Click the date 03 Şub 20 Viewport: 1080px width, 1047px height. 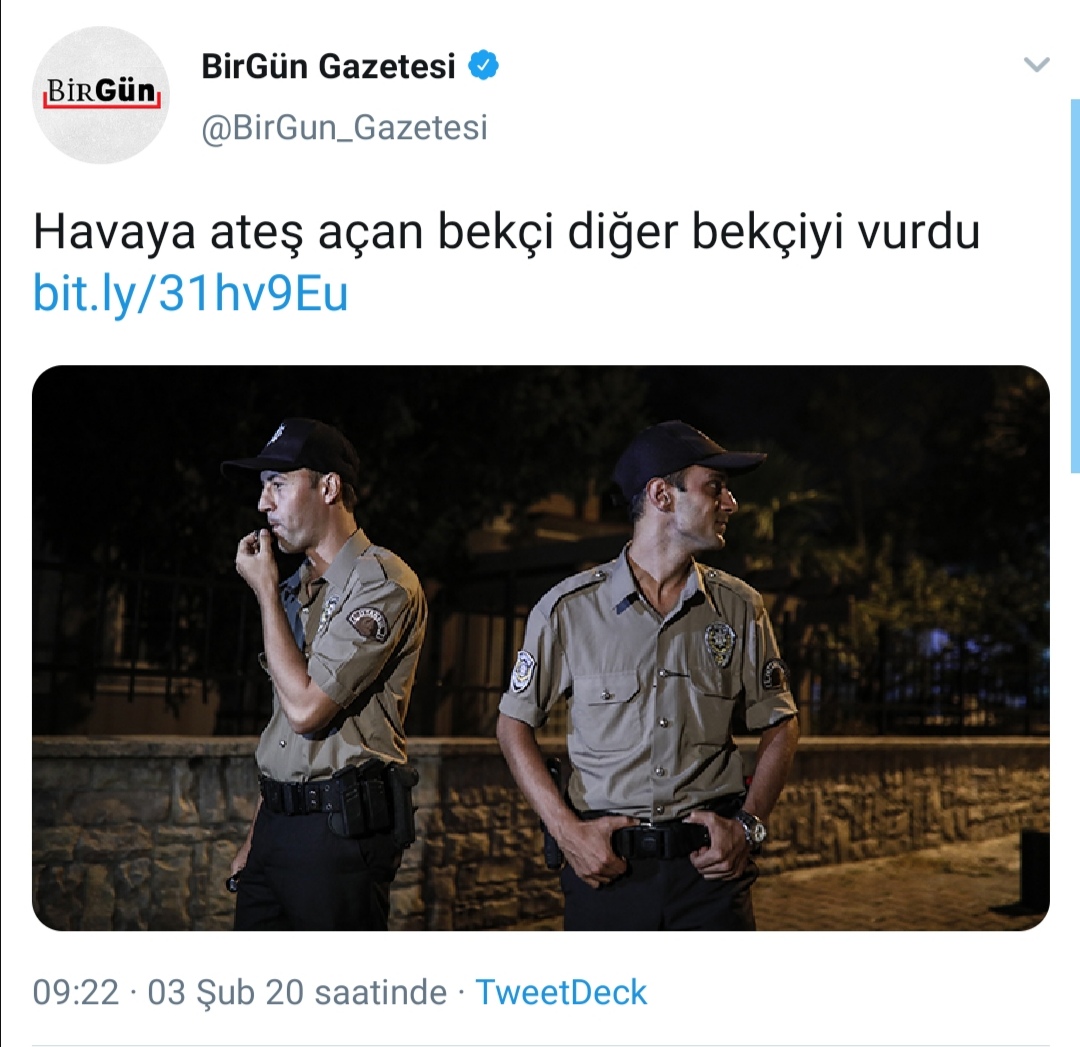click(x=226, y=993)
